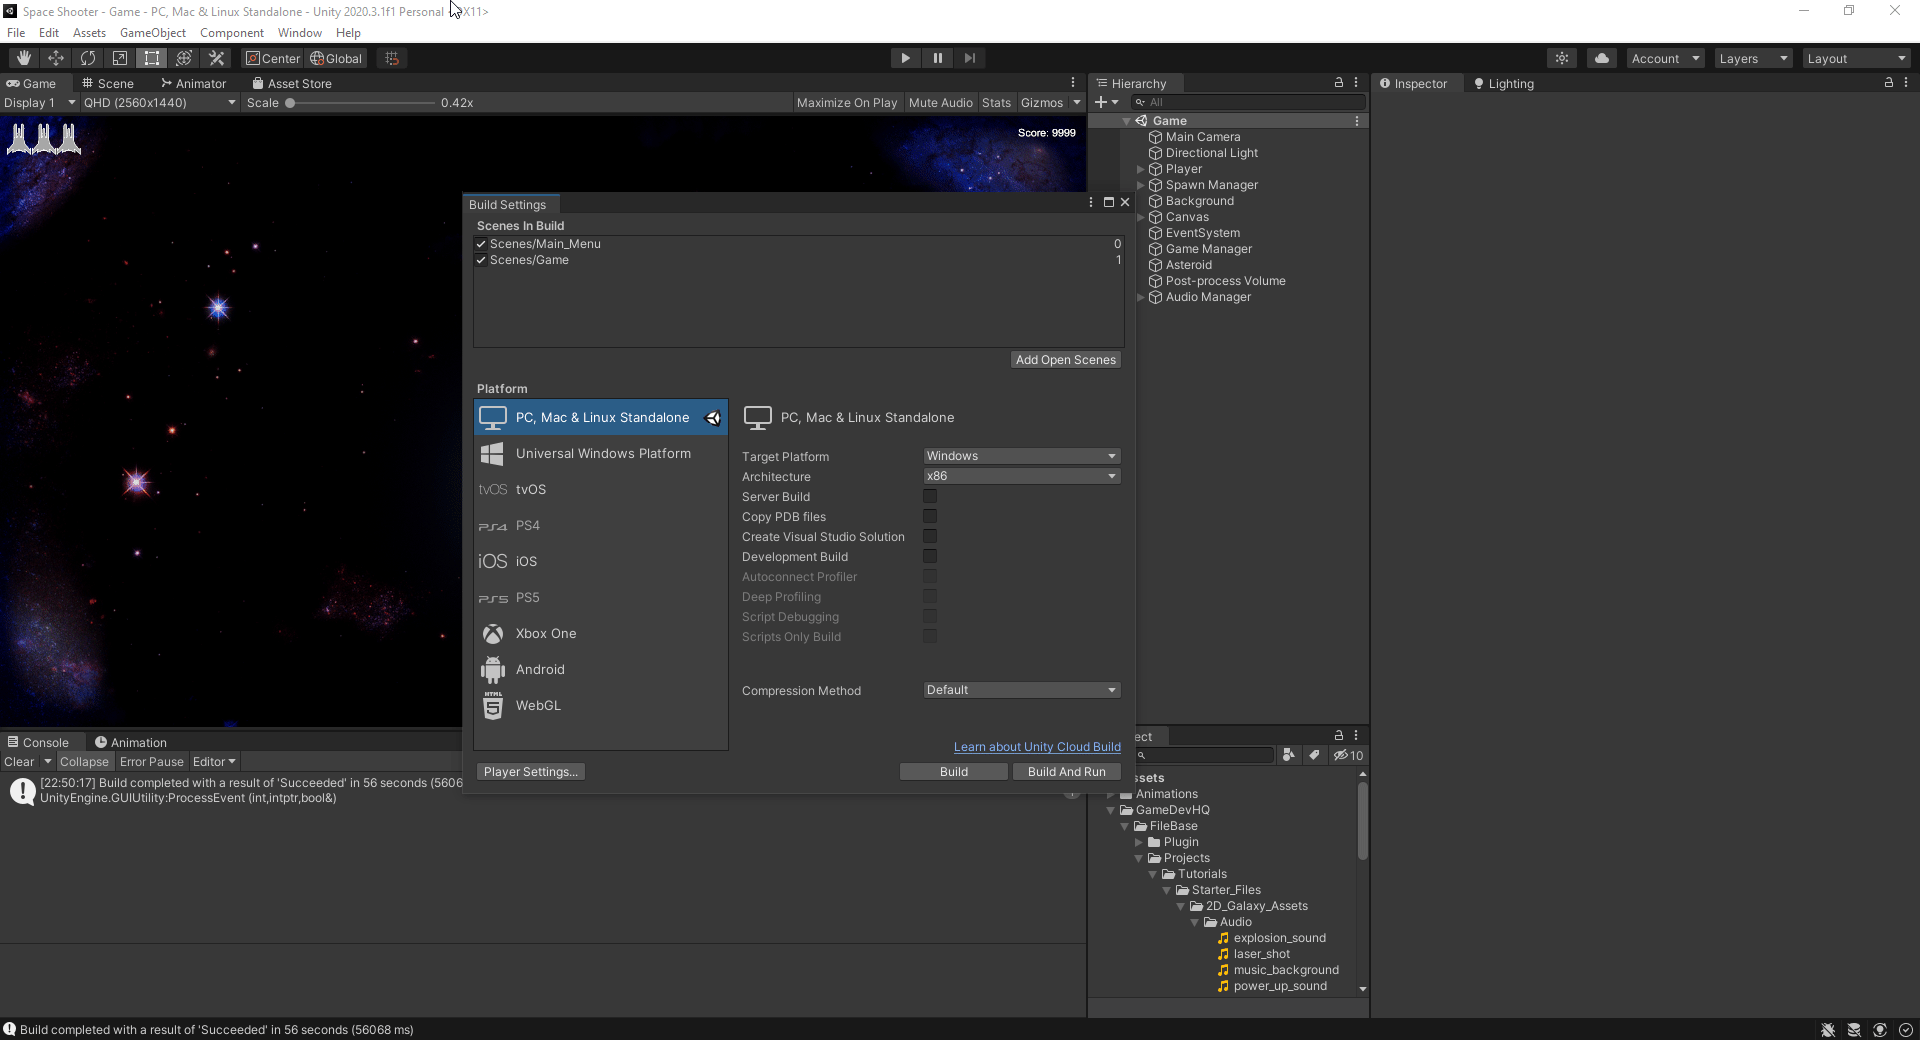Expand Audio Manager in Hierarchy
The image size is (1920, 1040).
pos(1141,297)
